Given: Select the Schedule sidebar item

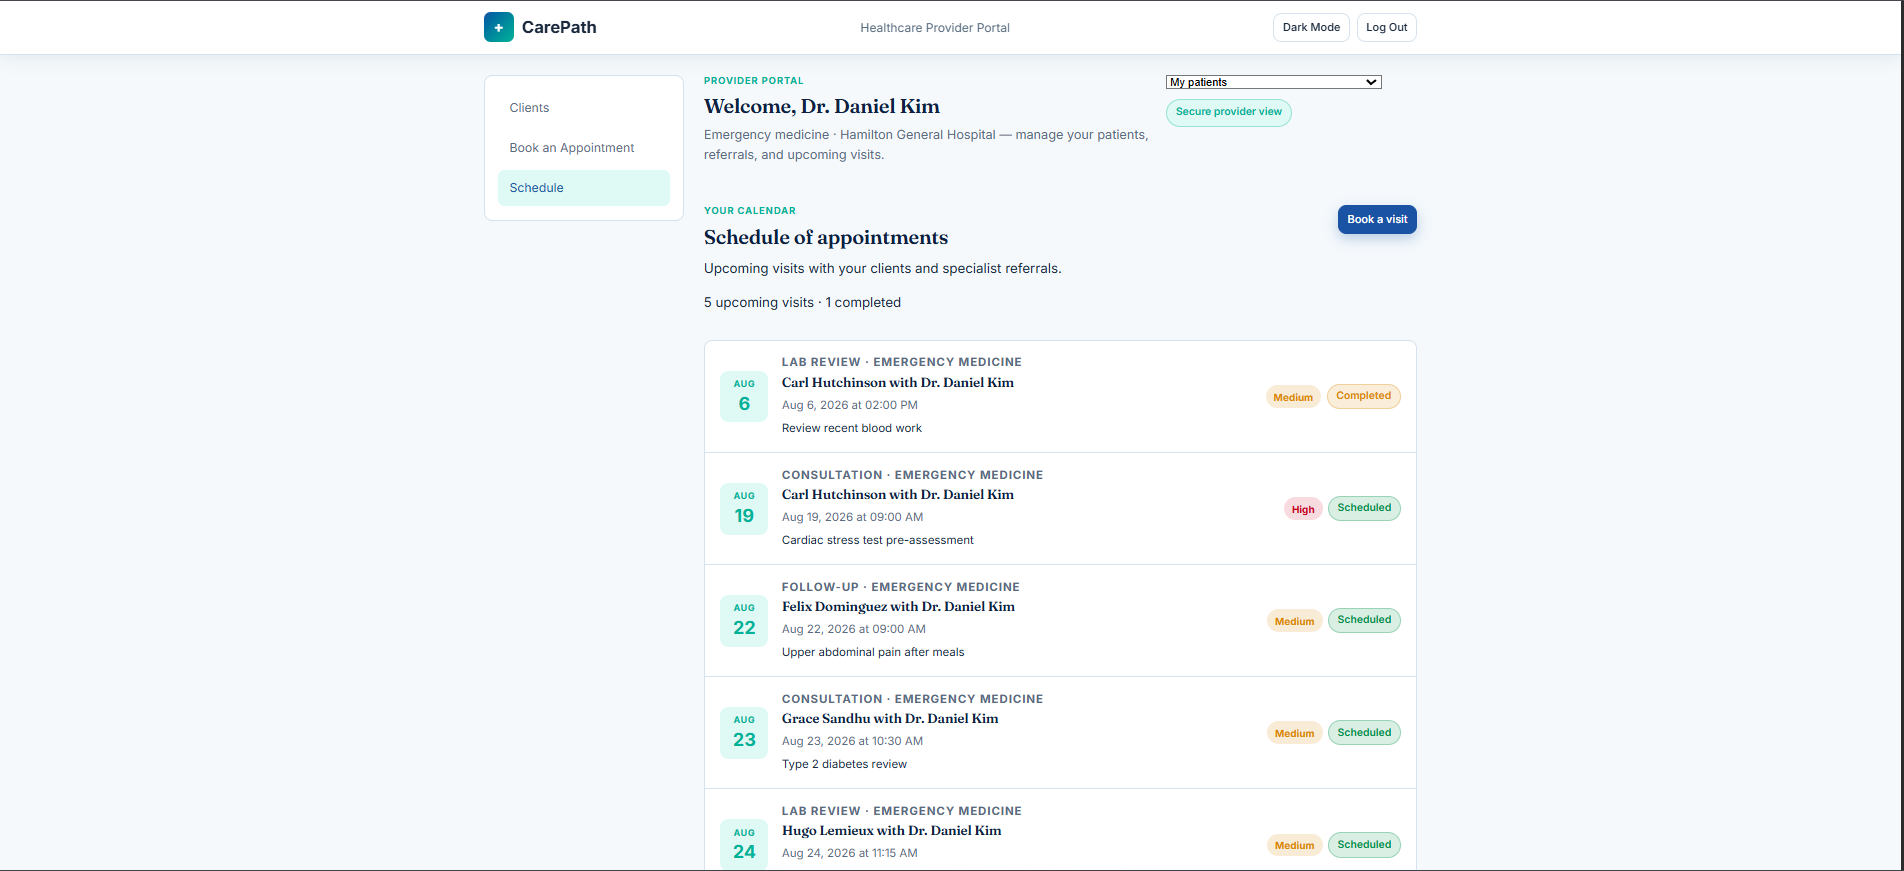Looking at the screenshot, I should (x=584, y=188).
